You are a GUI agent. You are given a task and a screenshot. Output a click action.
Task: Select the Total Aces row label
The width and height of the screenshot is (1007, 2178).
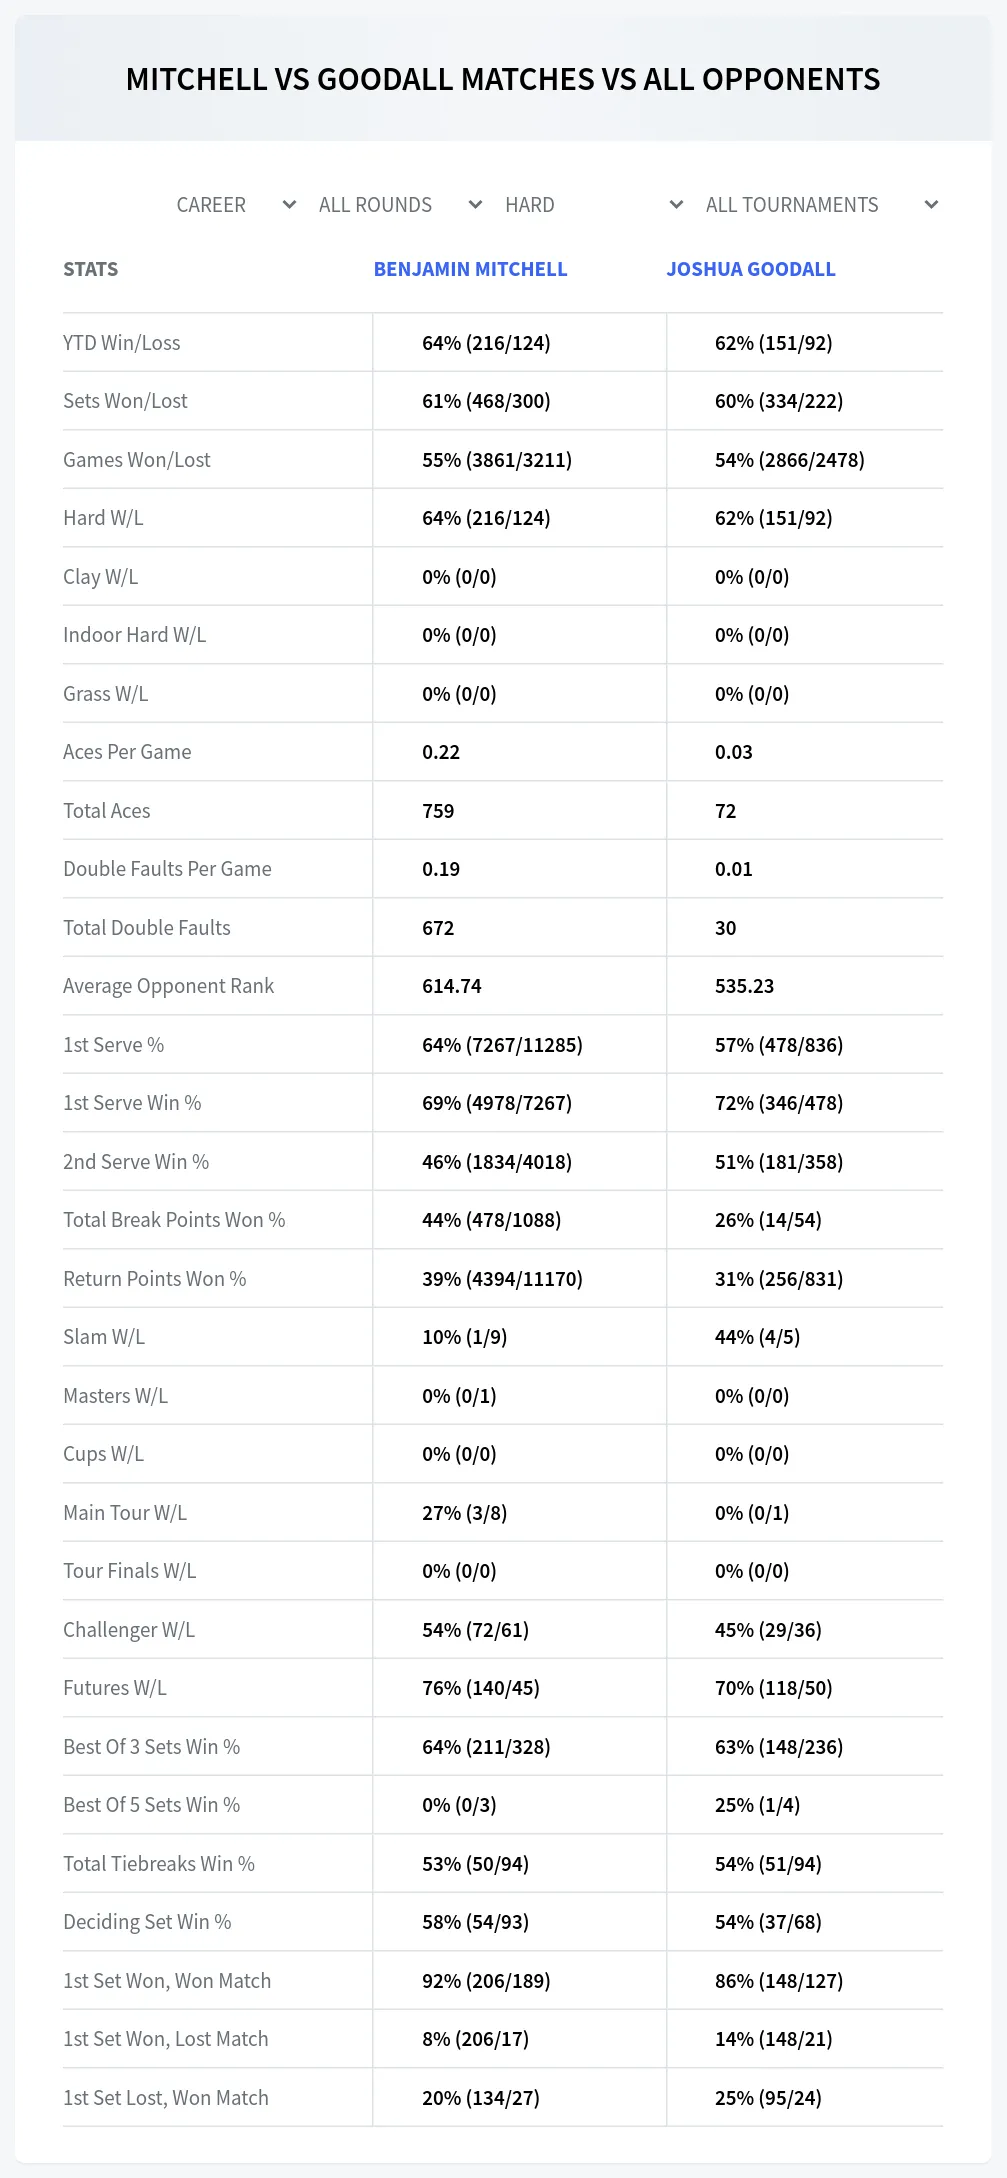click(107, 811)
